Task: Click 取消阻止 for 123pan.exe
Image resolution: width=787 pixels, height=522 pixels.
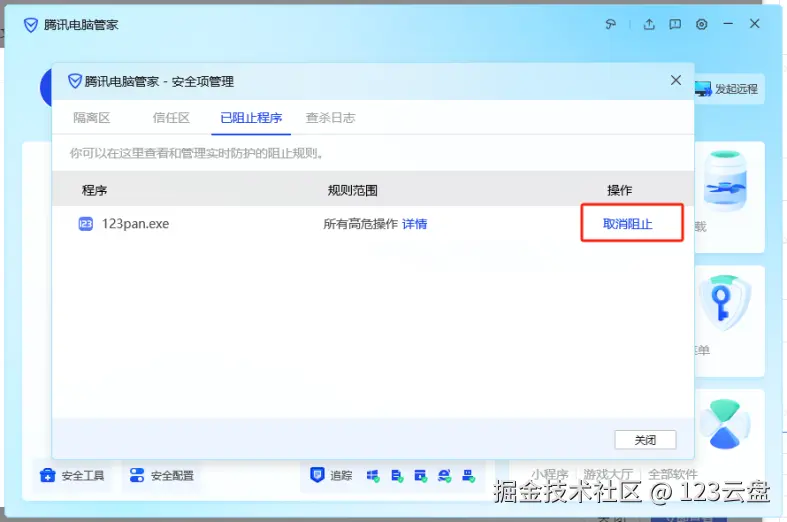Action: click(627, 224)
